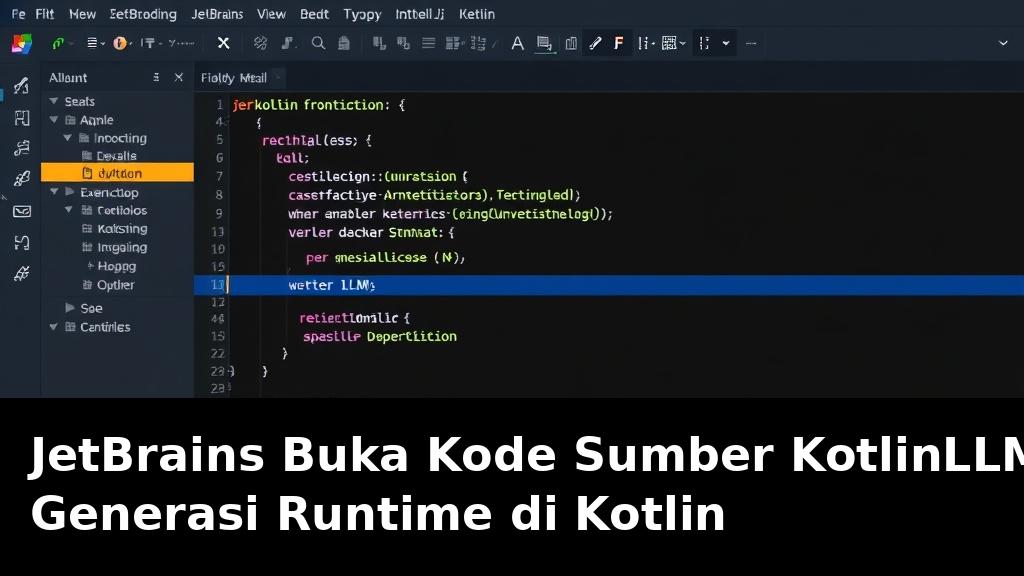Click 'per mesiallicose (N),' code line
The height and width of the screenshot is (576, 1024).
pyautogui.click(x=385, y=257)
